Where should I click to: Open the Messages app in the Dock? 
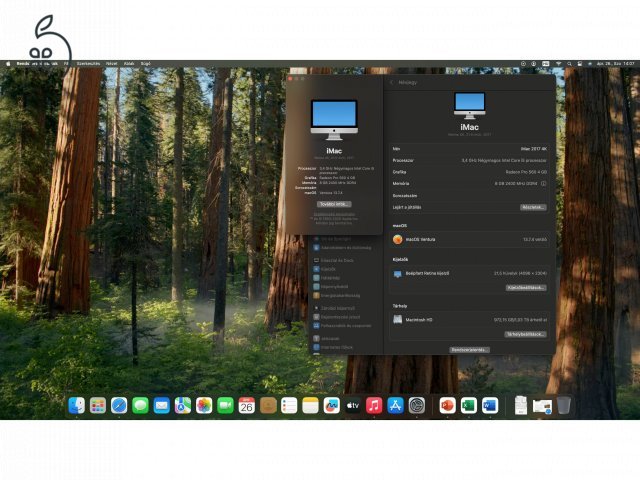tap(140, 406)
